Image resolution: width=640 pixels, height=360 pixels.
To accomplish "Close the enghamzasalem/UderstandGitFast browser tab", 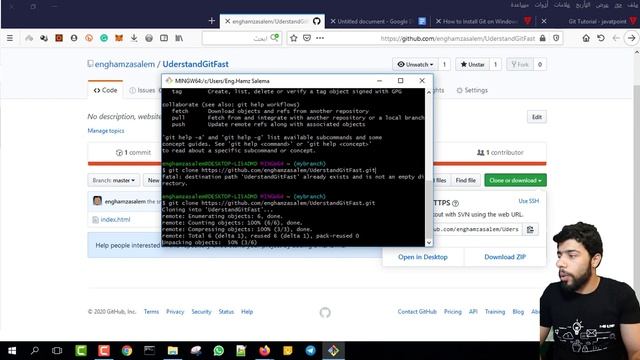I will click(x=227, y=21).
